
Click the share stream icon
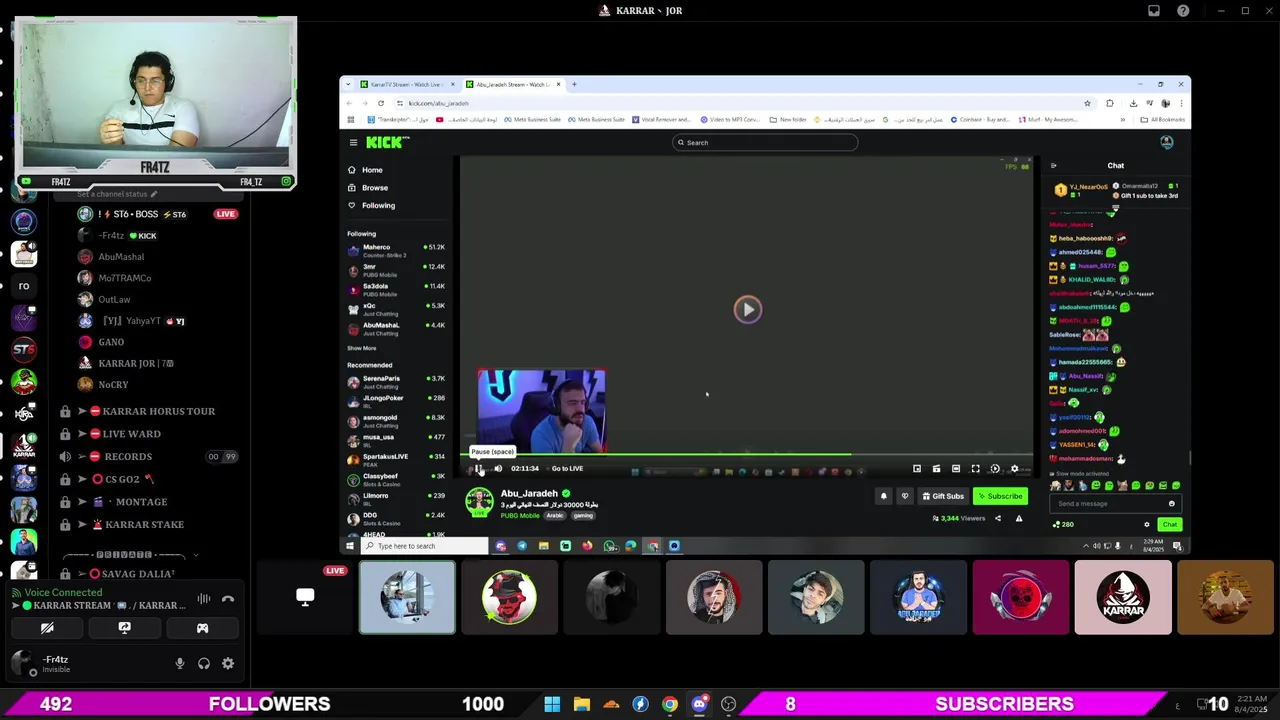point(997,518)
